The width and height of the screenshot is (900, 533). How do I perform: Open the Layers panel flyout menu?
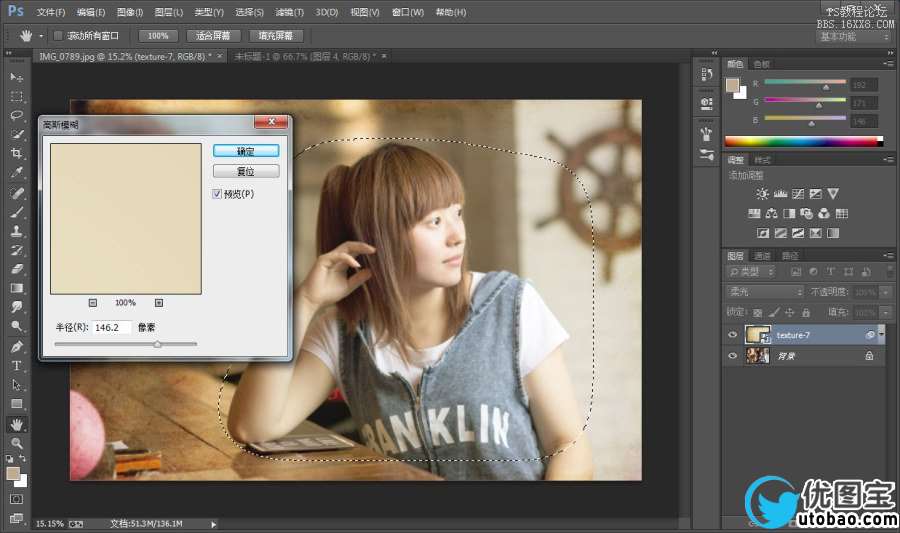tap(889, 255)
